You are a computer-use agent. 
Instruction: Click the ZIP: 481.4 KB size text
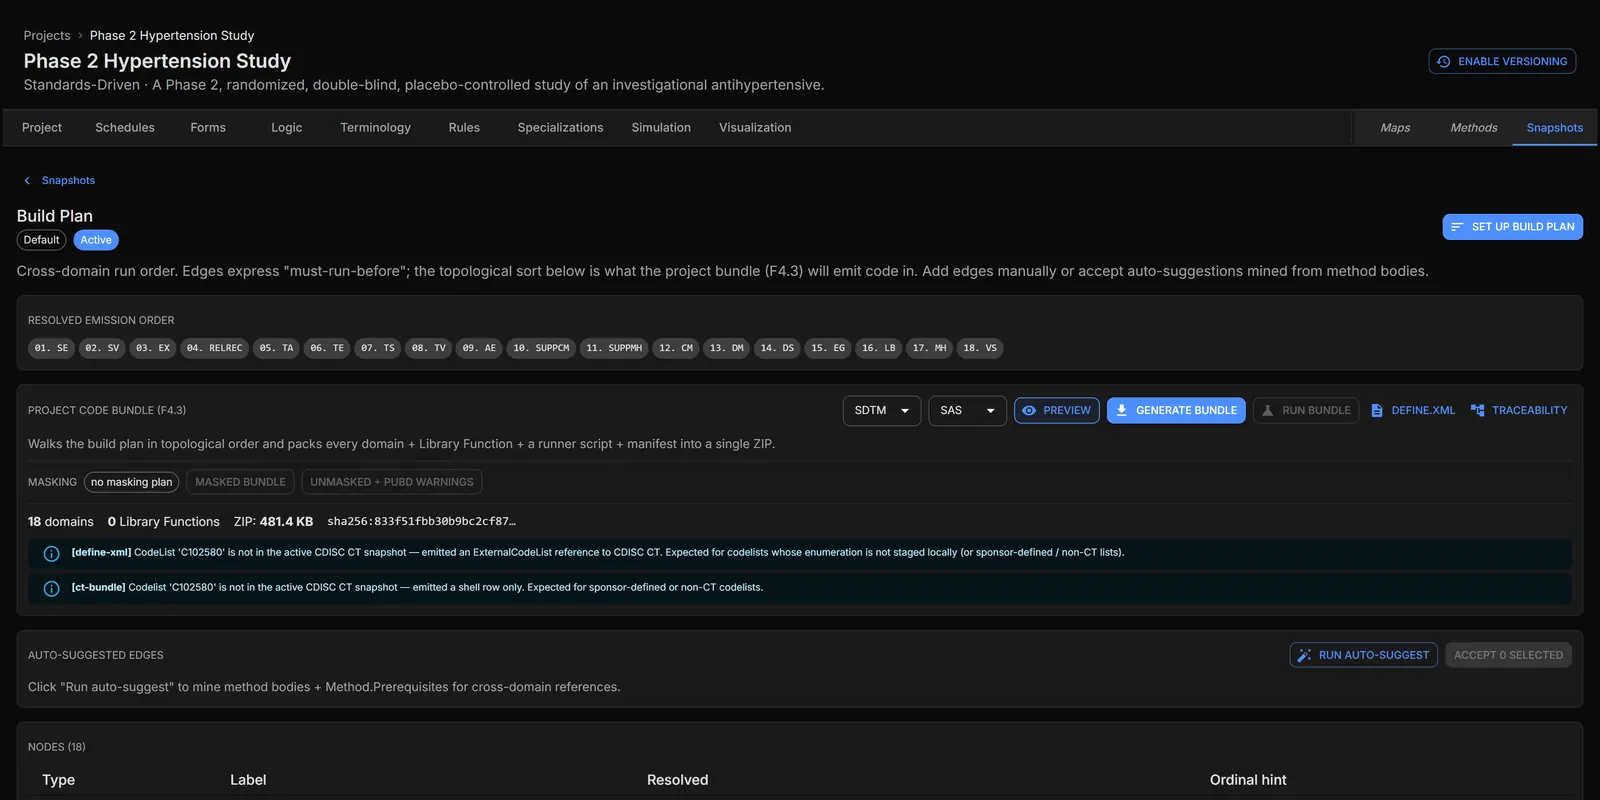click(273, 522)
